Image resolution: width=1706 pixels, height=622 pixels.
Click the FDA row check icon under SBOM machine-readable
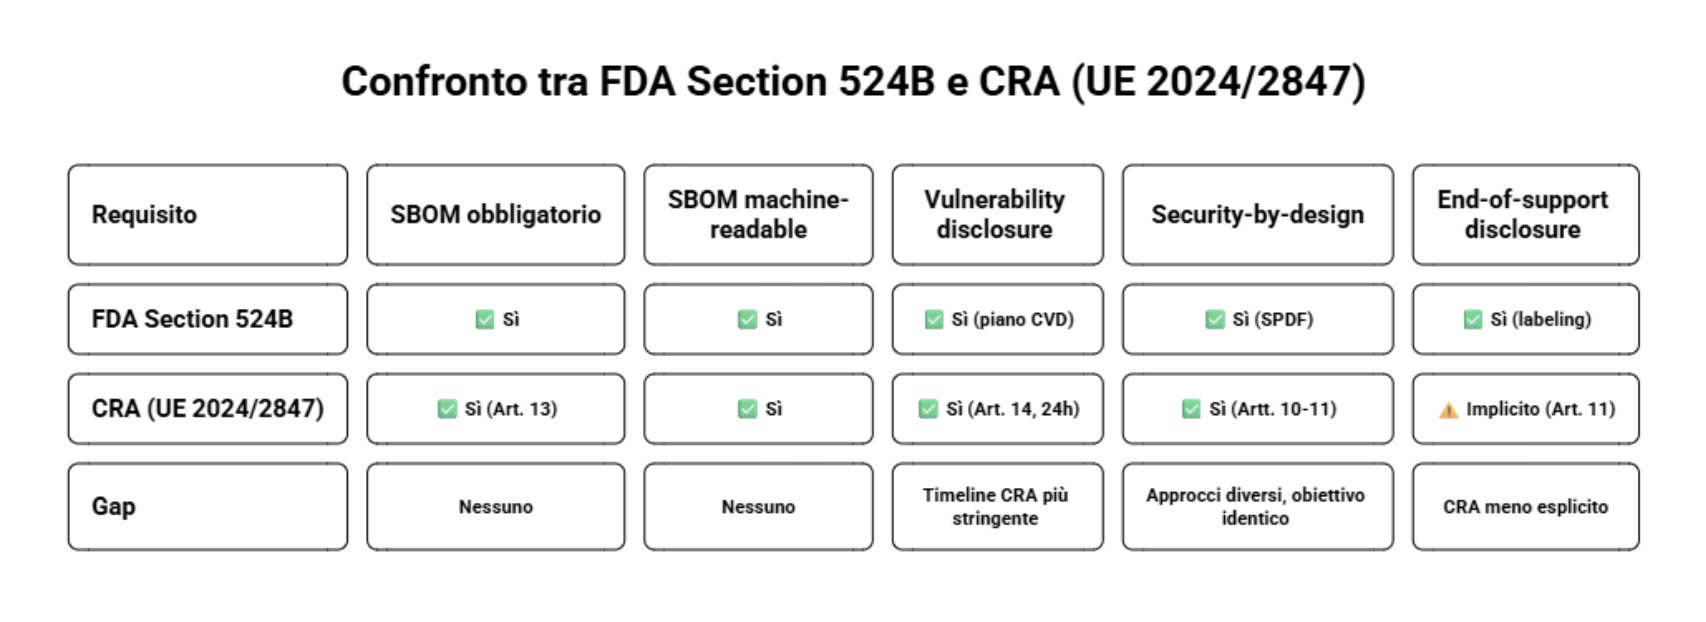pyautogui.click(x=747, y=319)
